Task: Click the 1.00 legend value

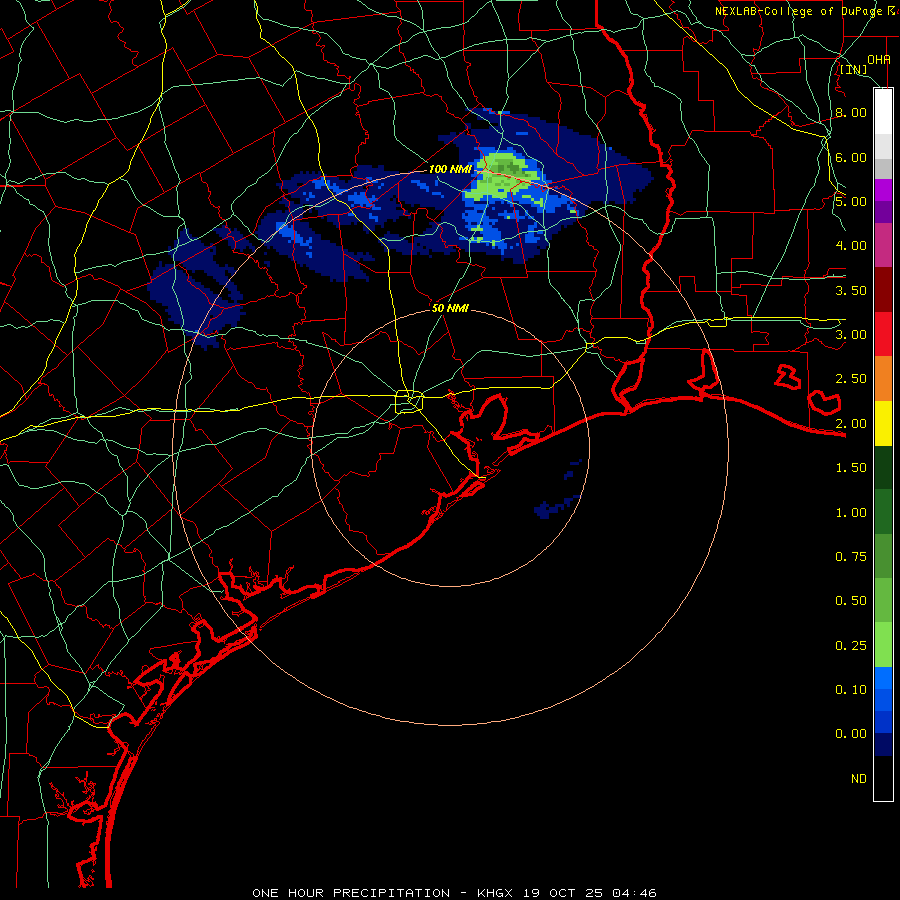Action: click(851, 513)
